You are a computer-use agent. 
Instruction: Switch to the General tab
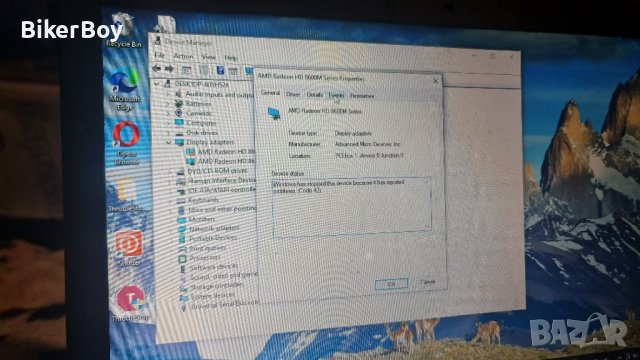click(270, 93)
